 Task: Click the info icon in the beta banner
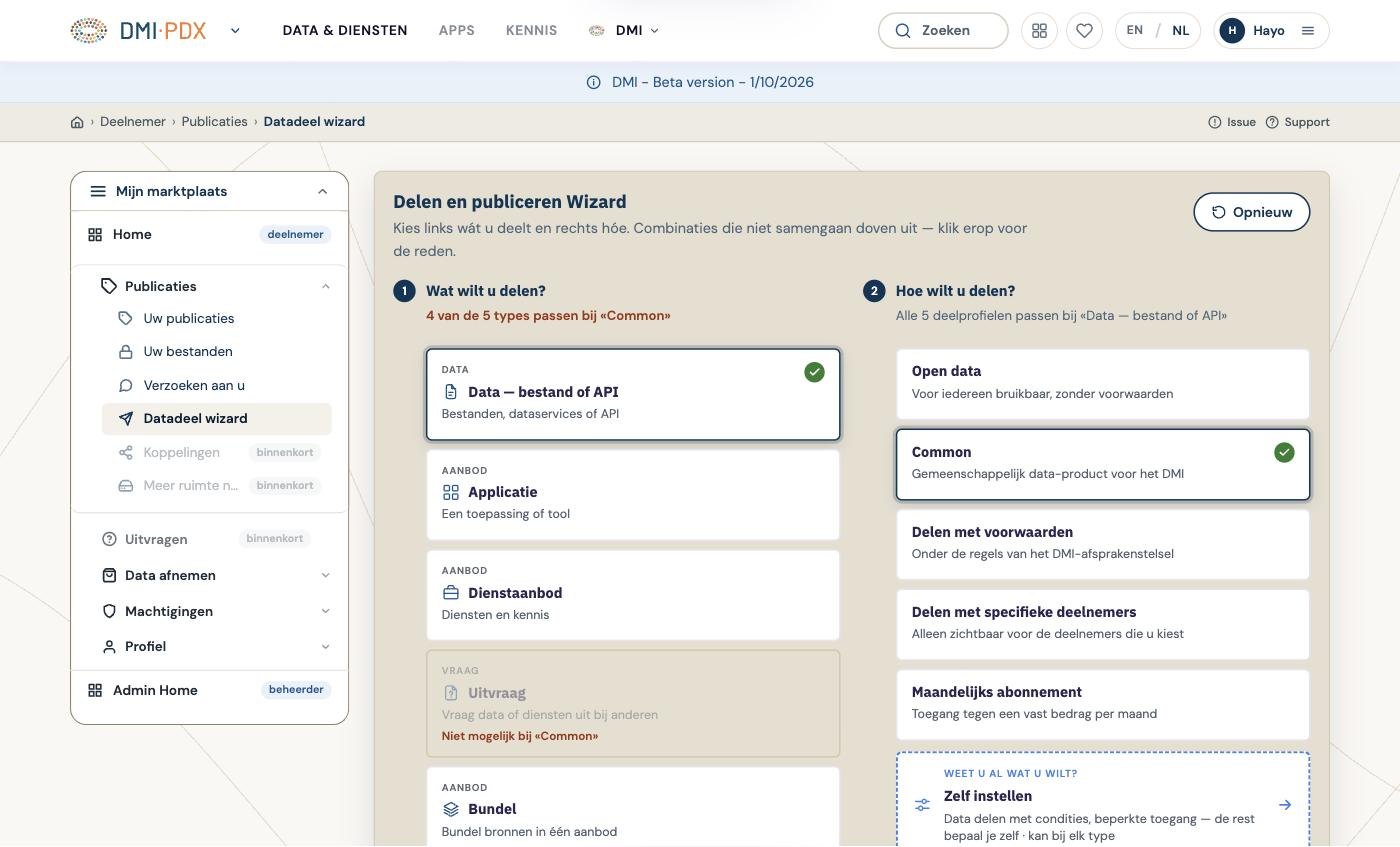593,82
